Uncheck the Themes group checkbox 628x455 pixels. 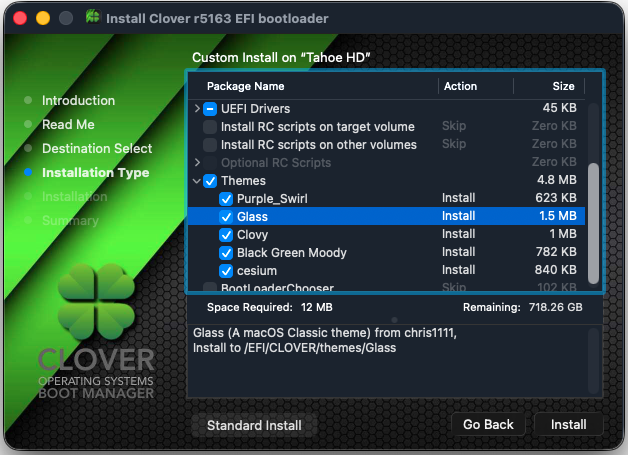210,181
